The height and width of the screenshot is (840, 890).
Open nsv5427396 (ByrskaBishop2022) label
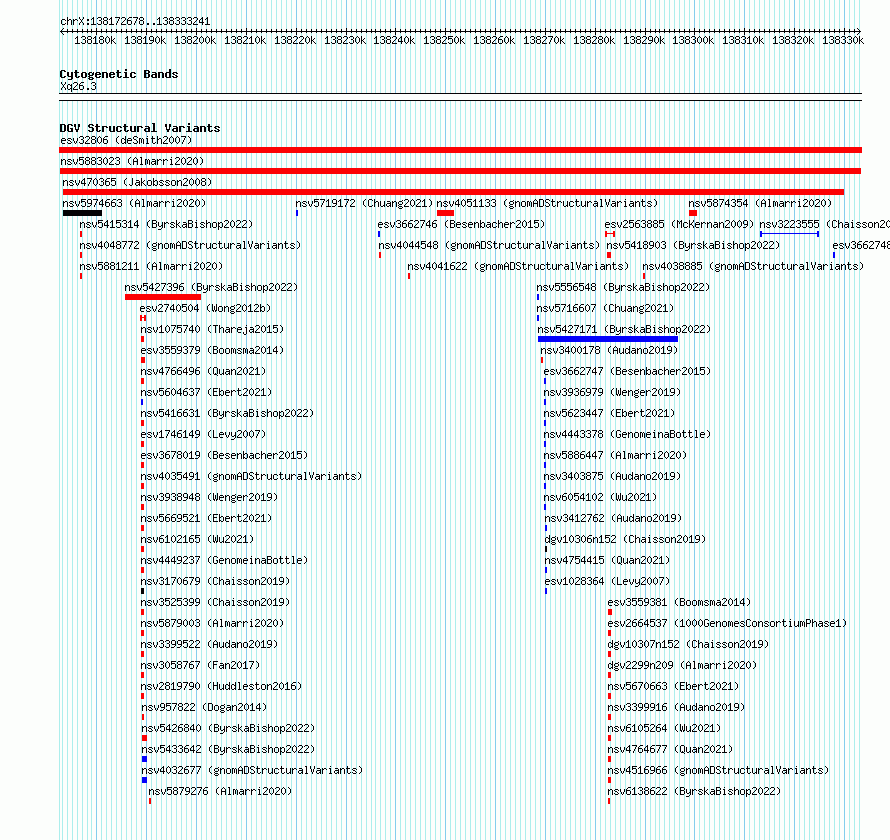pos(211,287)
